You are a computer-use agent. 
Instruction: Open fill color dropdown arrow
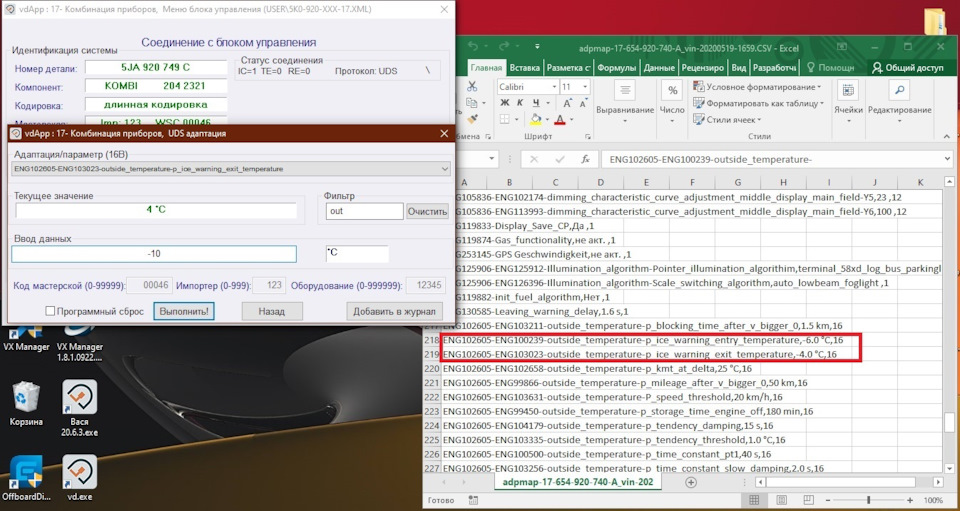pyautogui.click(x=547, y=119)
